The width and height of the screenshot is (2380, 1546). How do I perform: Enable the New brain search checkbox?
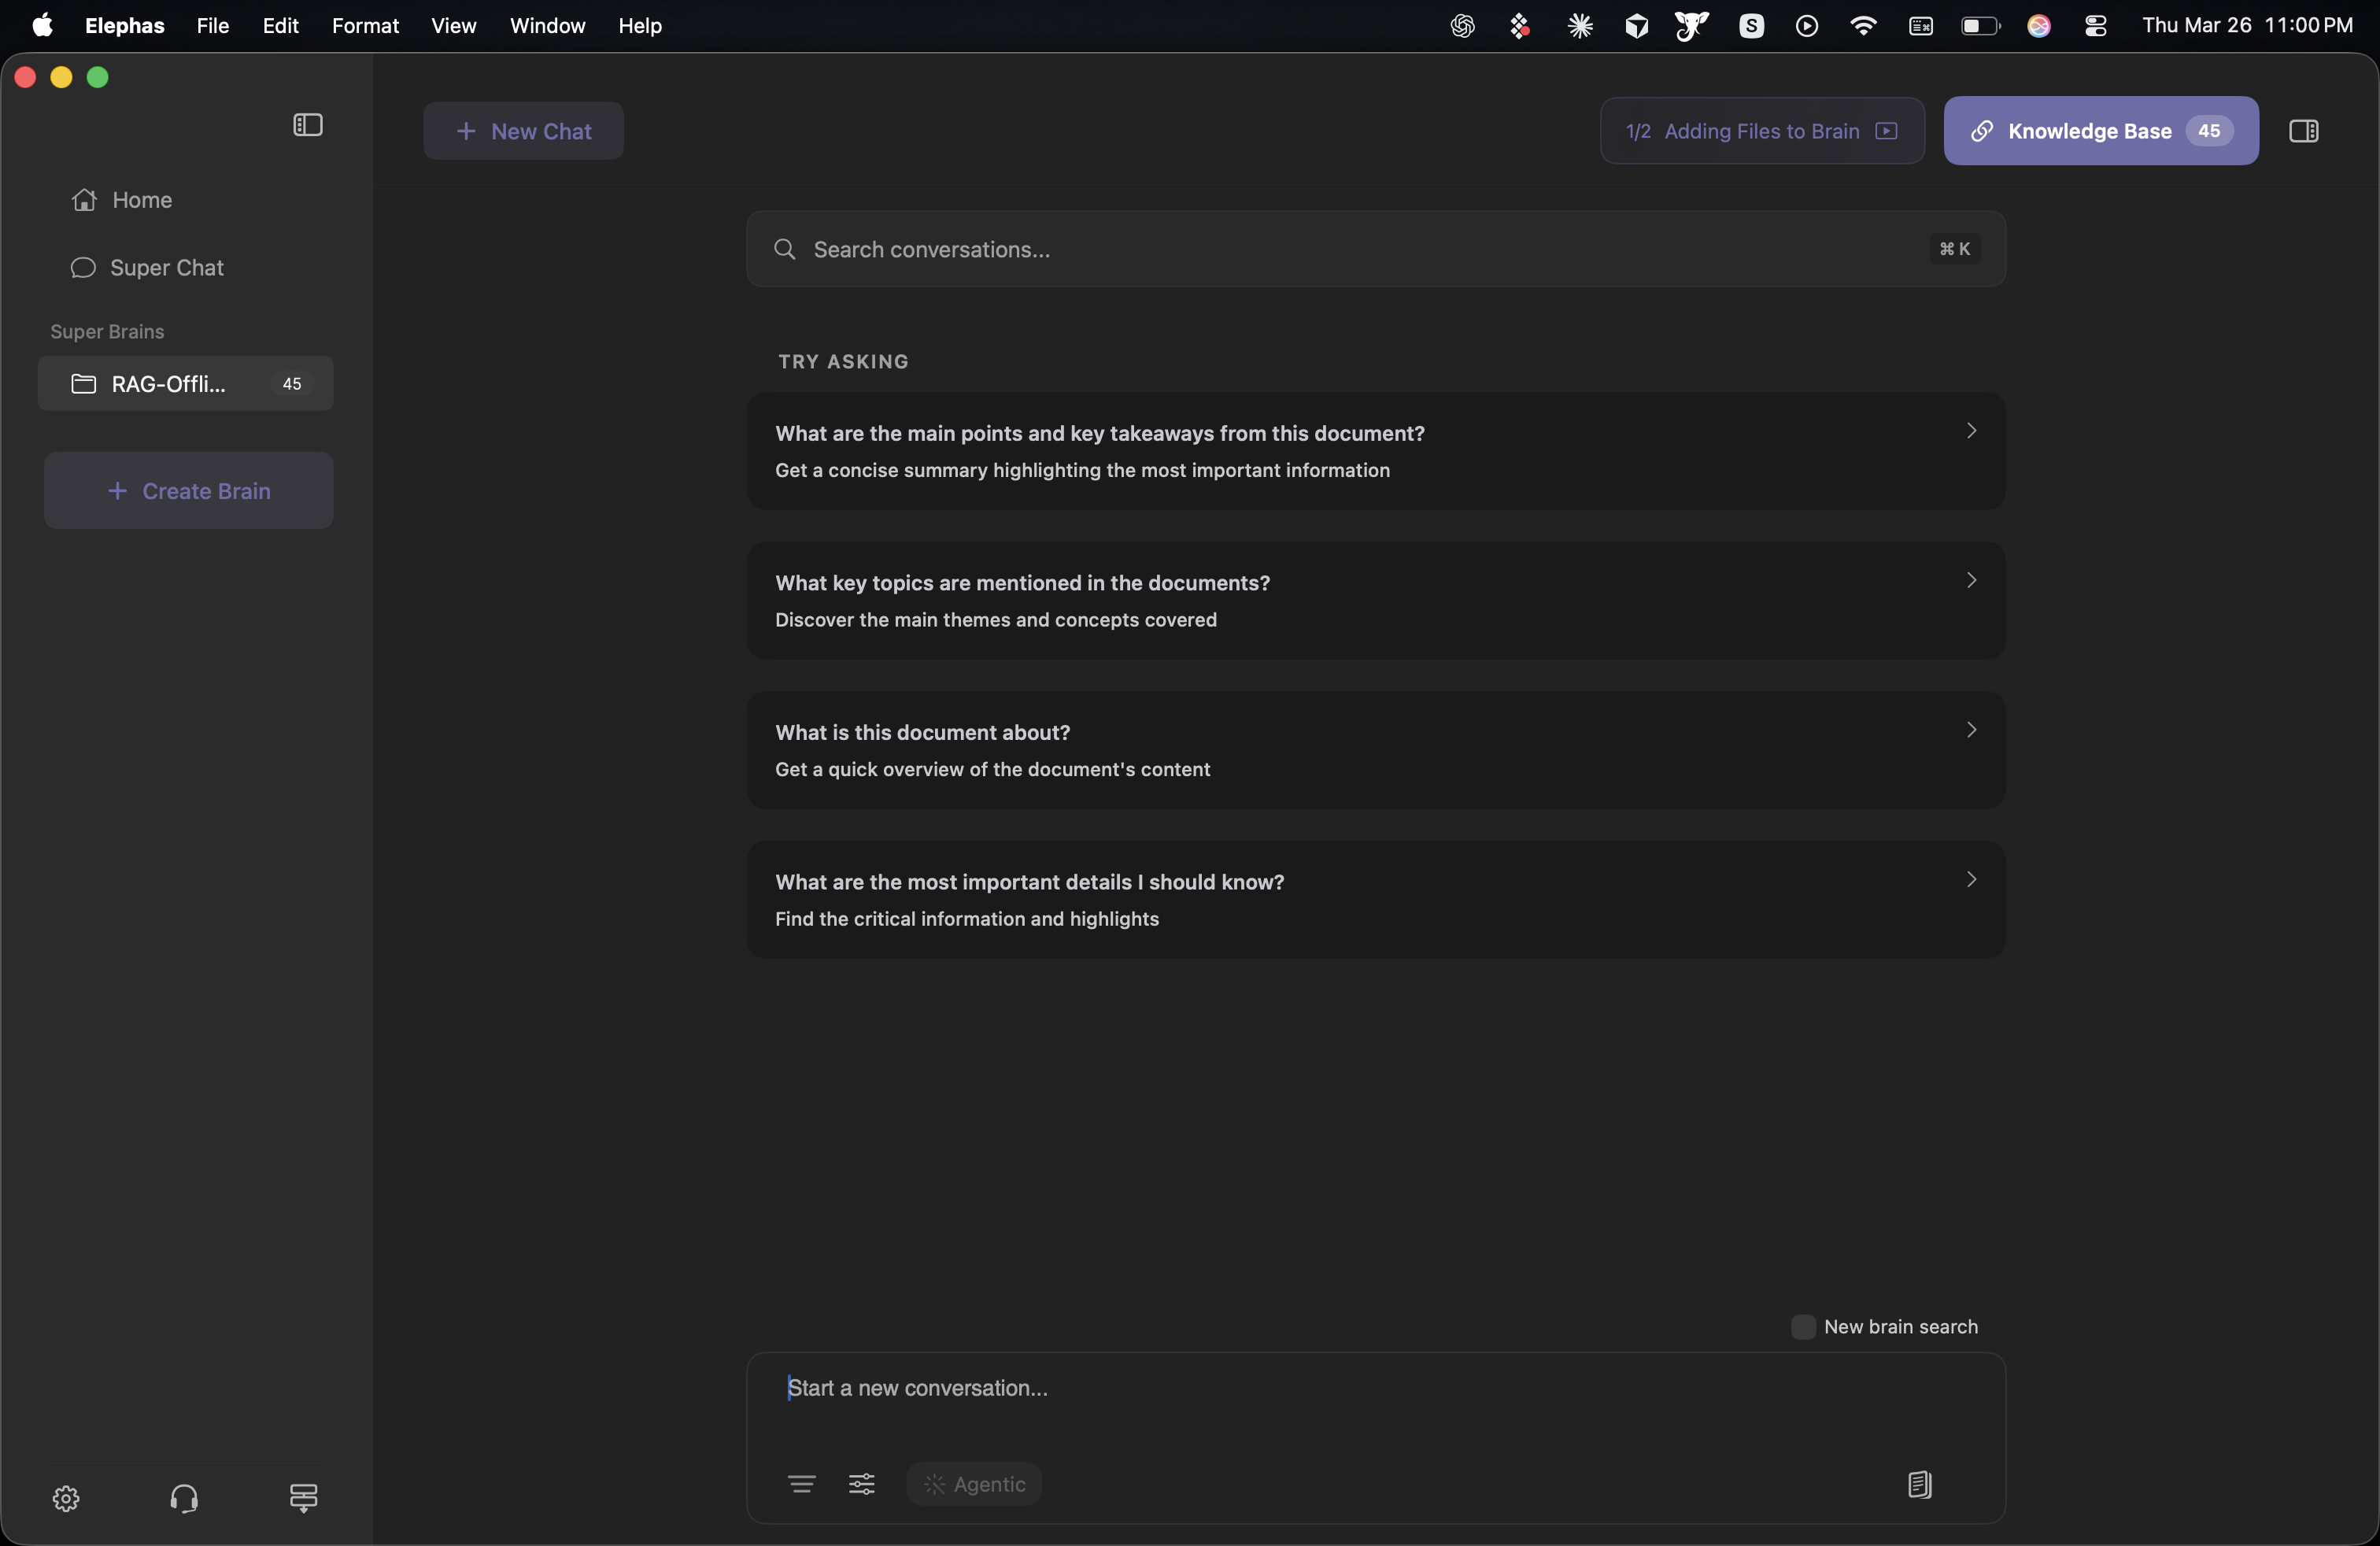pos(1803,1326)
